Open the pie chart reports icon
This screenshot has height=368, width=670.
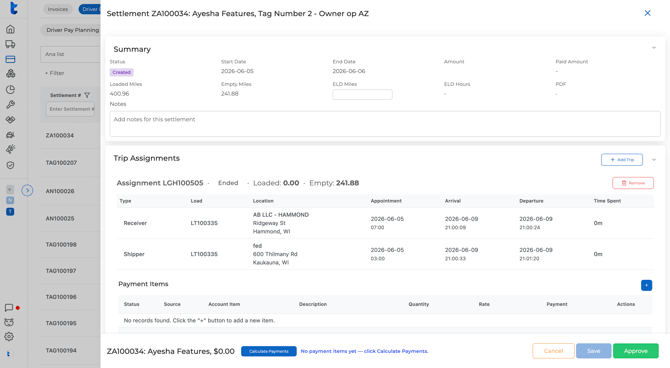coord(10,89)
